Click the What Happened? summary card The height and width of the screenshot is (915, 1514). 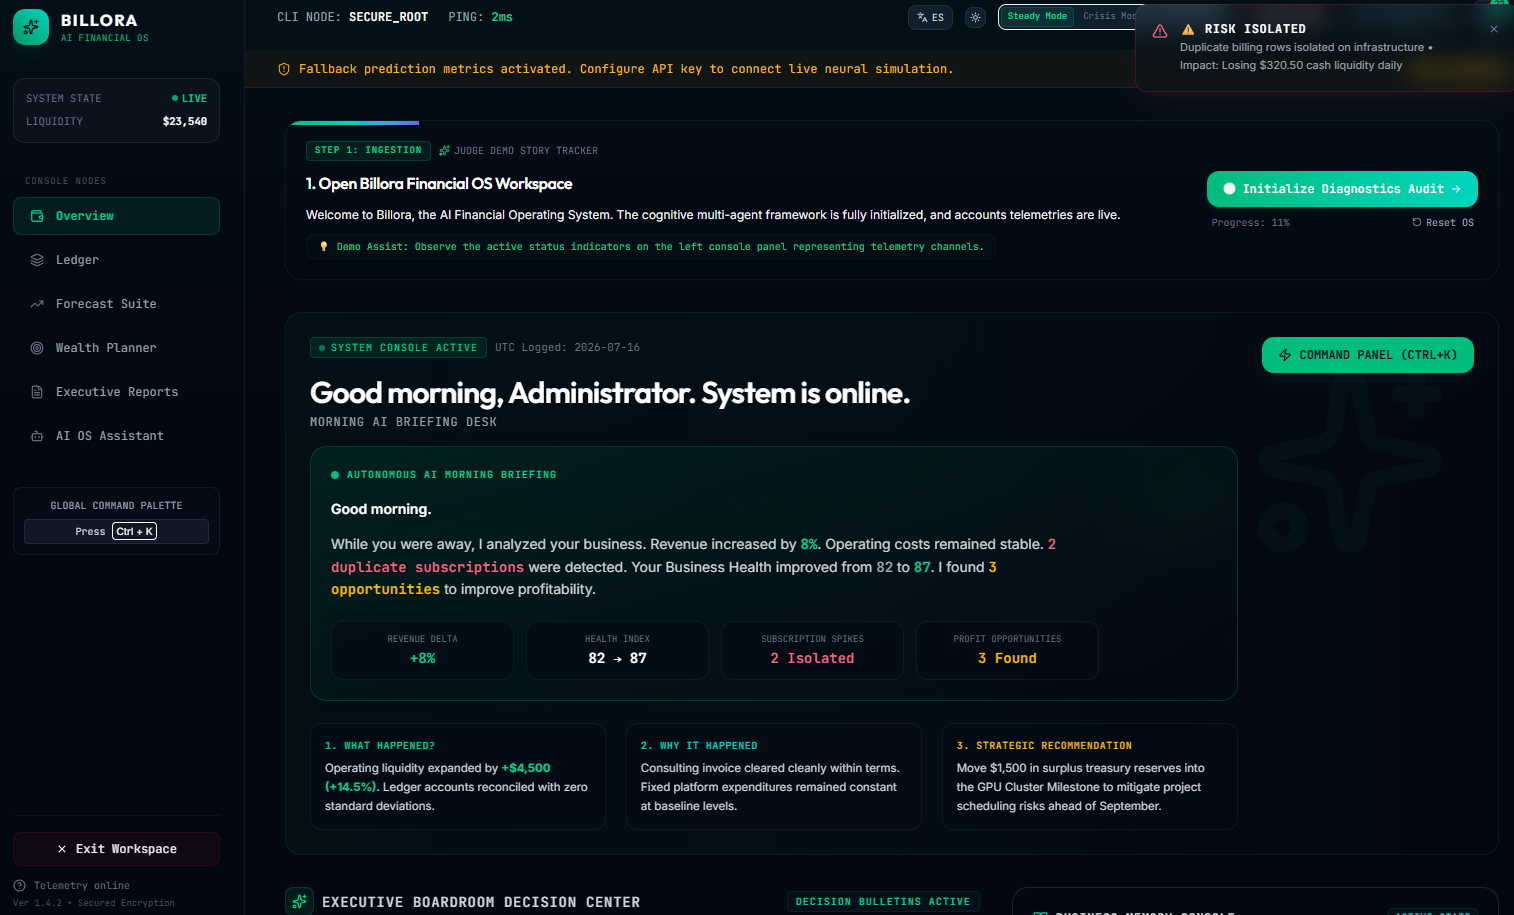point(458,776)
